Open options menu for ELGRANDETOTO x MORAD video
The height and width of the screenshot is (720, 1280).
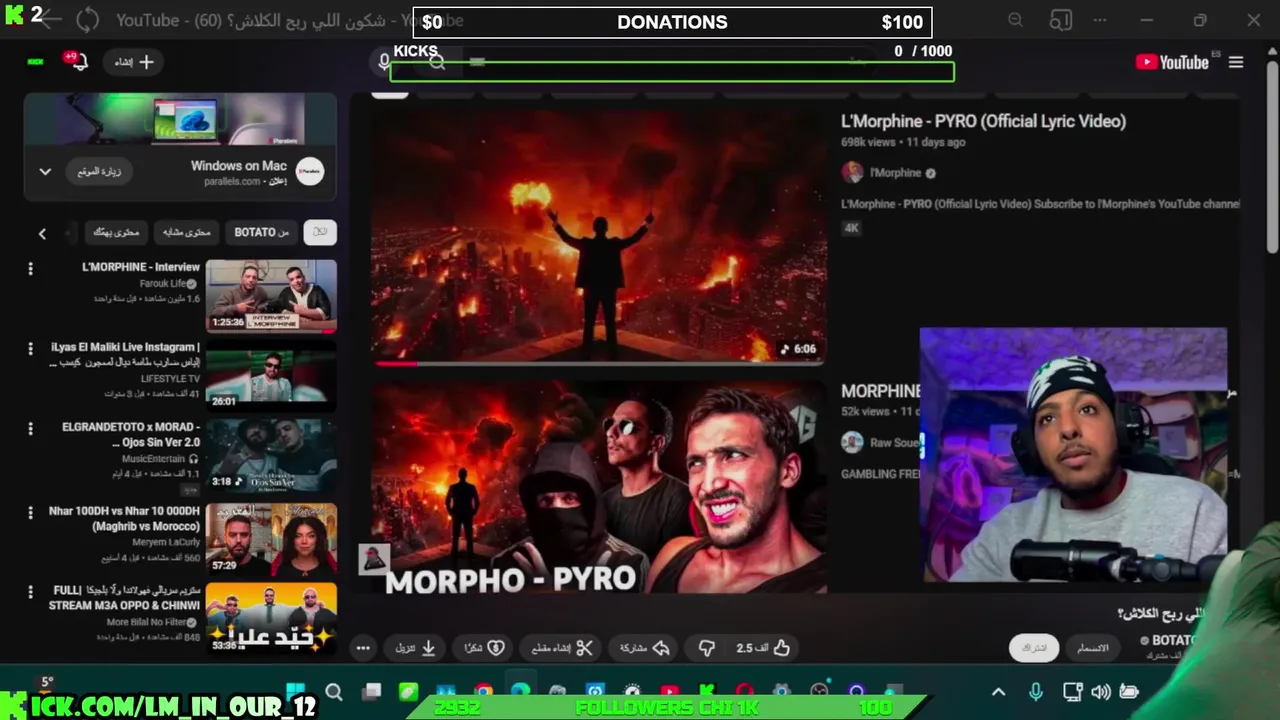(x=30, y=428)
